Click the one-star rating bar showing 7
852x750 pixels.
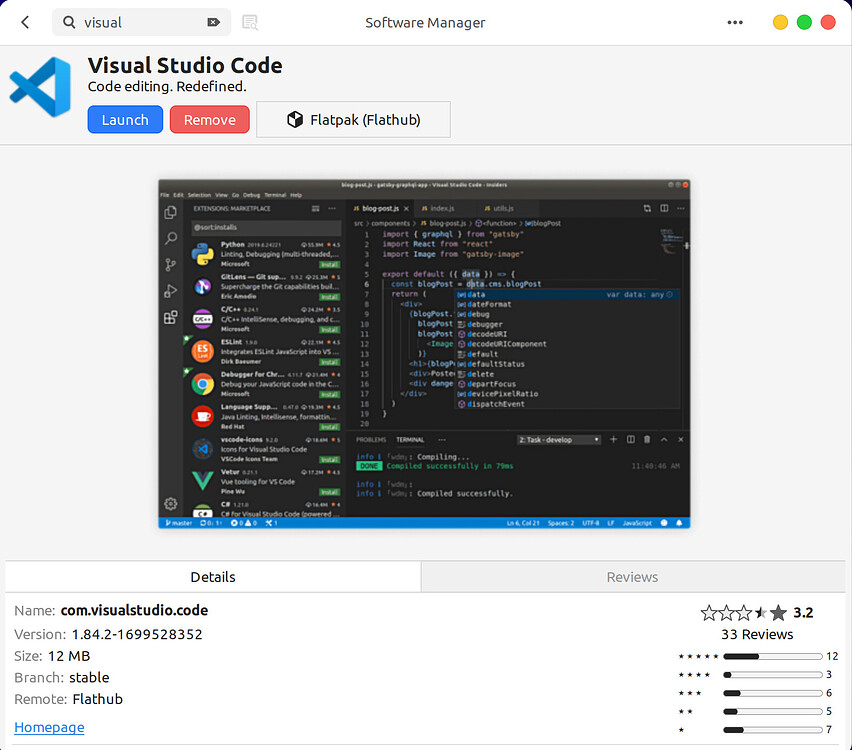click(773, 730)
